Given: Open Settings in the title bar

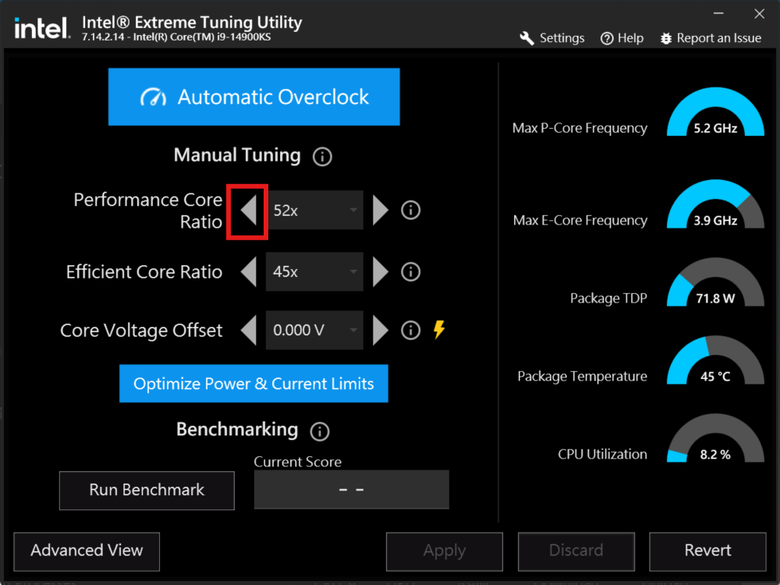Looking at the screenshot, I should (x=552, y=38).
